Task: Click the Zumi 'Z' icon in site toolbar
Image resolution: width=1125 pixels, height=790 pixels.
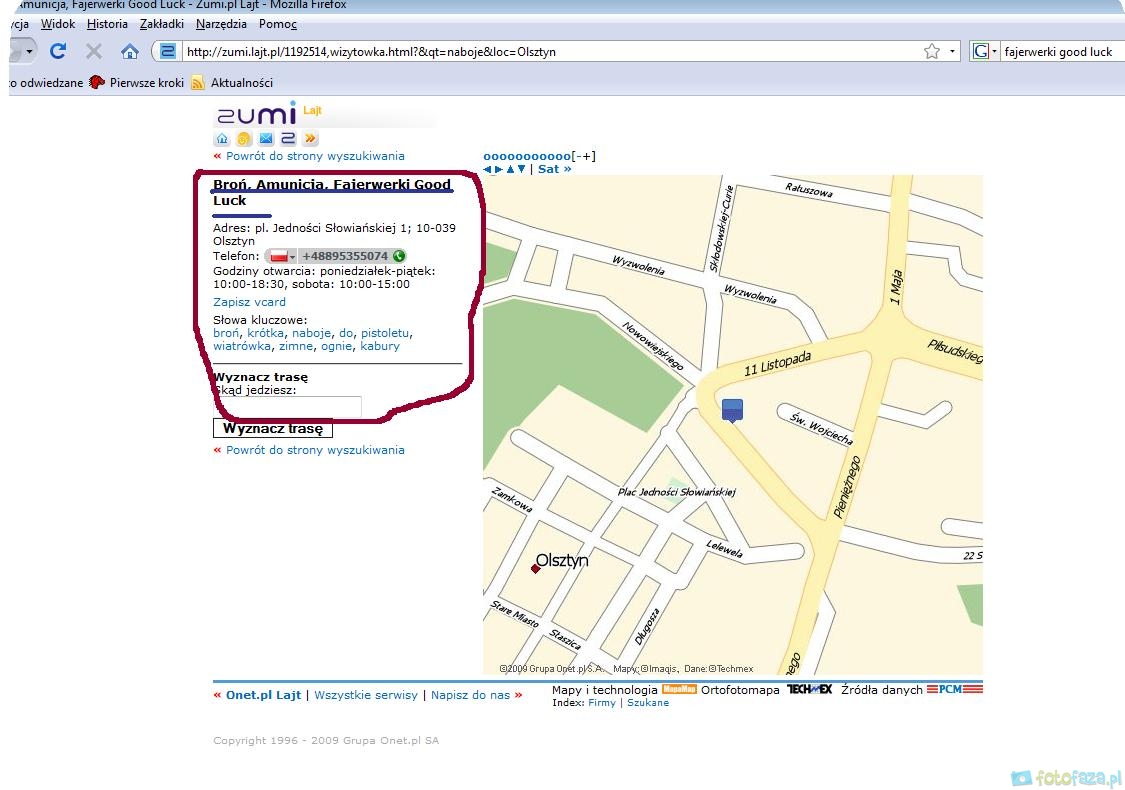Action: tap(288, 138)
